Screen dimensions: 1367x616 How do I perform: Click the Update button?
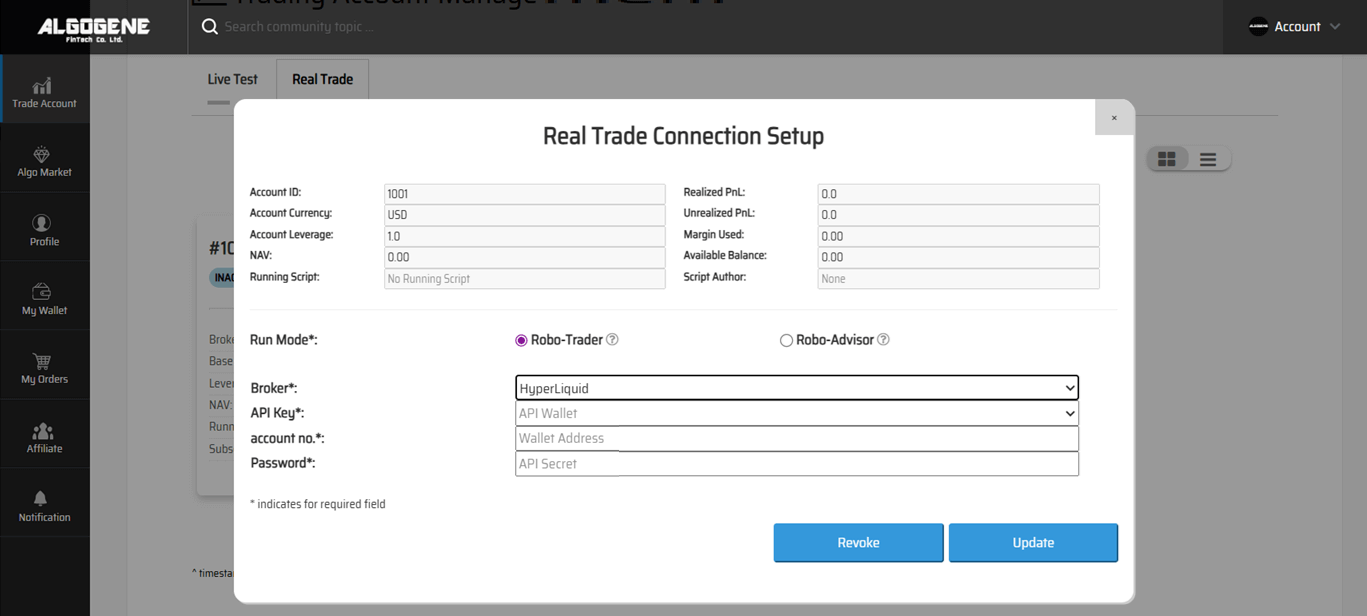pyautogui.click(x=1033, y=542)
